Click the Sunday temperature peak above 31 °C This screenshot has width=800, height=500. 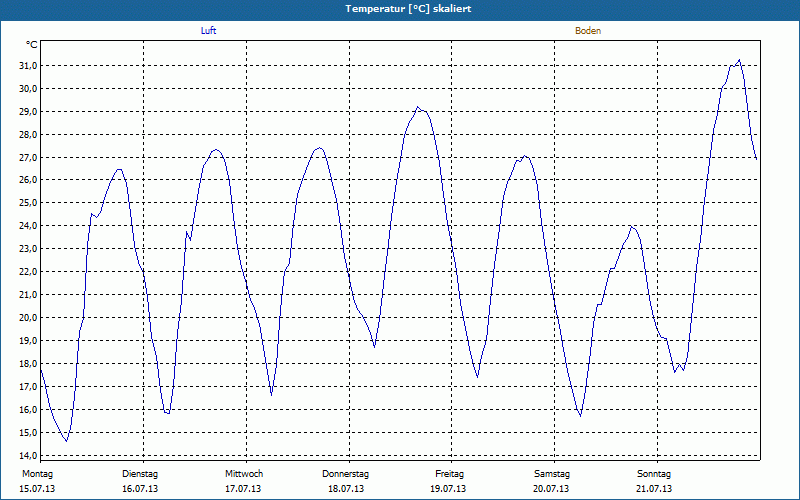coord(739,60)
